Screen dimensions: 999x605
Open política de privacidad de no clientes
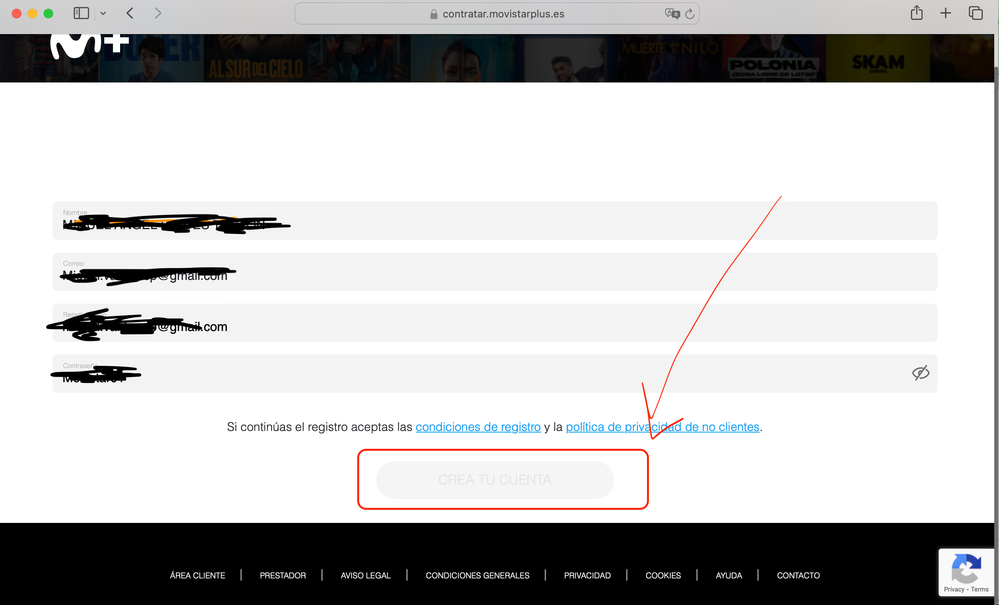(x=663, y=426)
